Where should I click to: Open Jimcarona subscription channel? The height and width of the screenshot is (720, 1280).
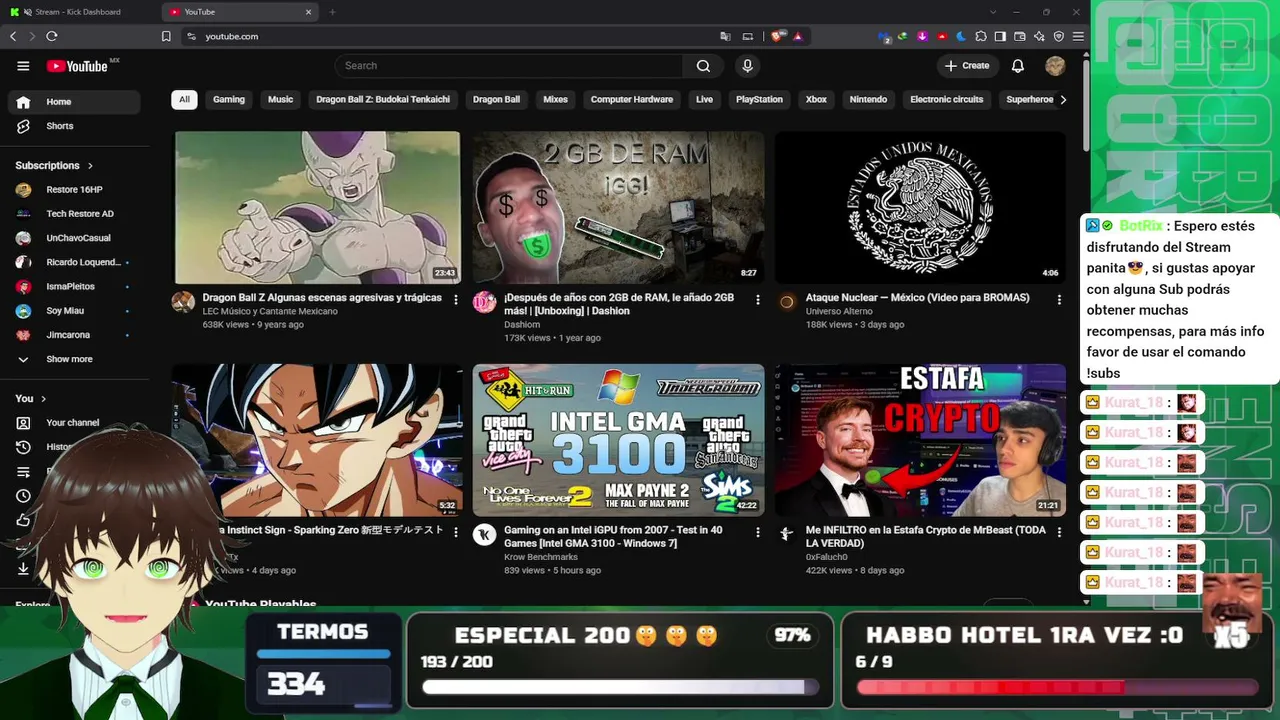74,335
